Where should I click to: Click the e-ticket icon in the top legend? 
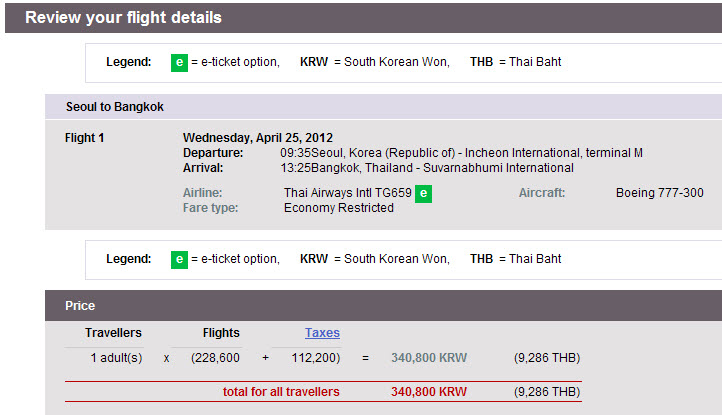coord(179,62)
